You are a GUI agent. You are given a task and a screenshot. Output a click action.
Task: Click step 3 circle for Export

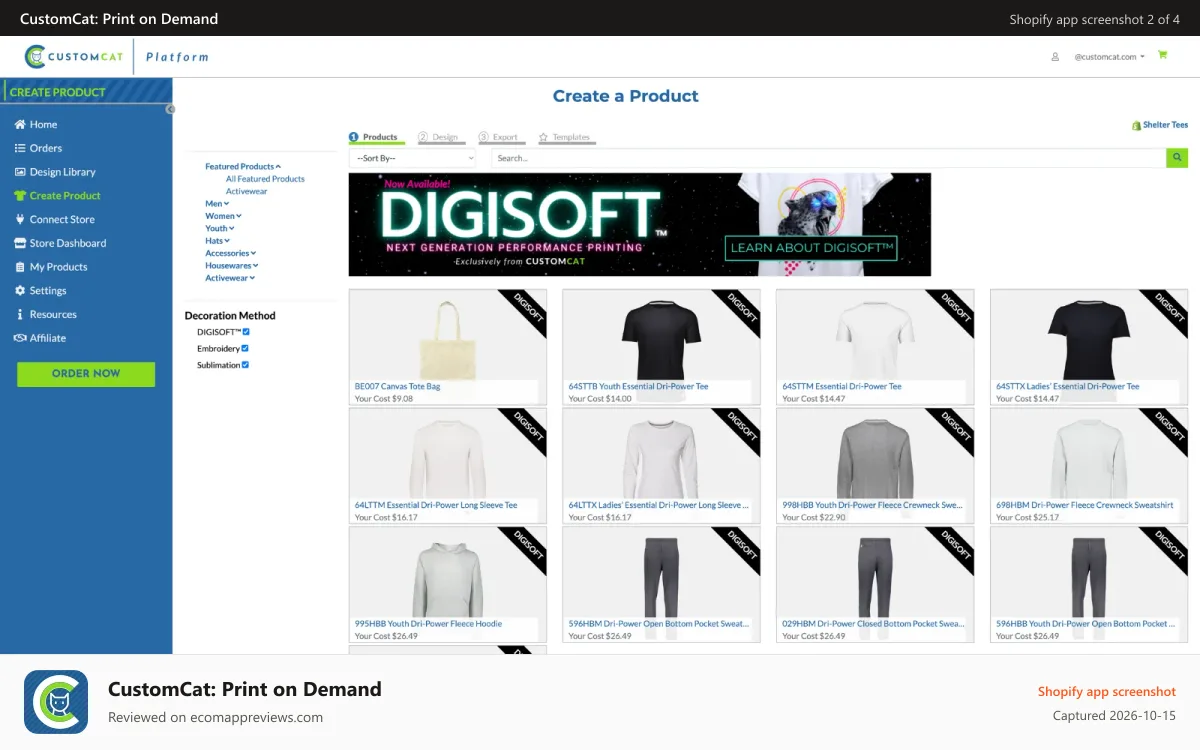point(483,137)
